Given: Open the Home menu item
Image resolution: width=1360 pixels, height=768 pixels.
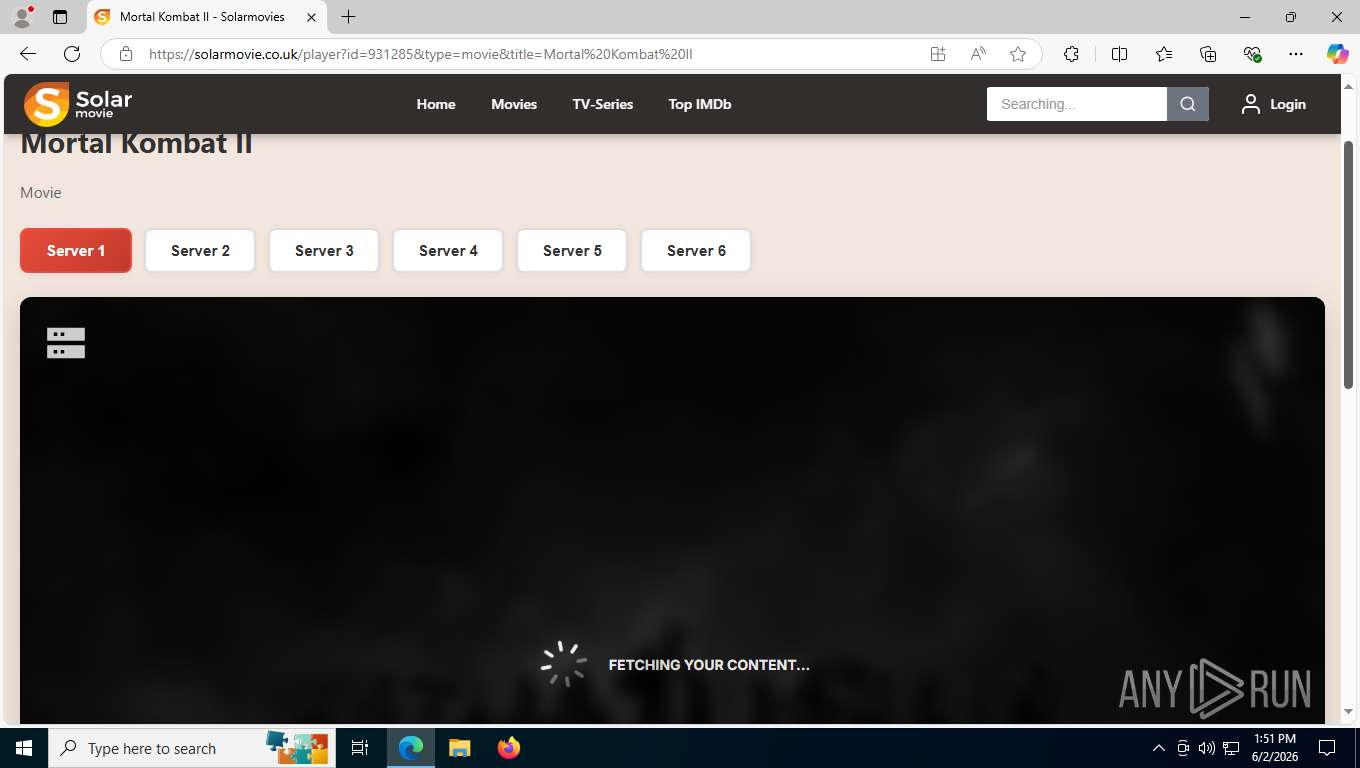Looking at the screenshot, I should pos(436,104).
